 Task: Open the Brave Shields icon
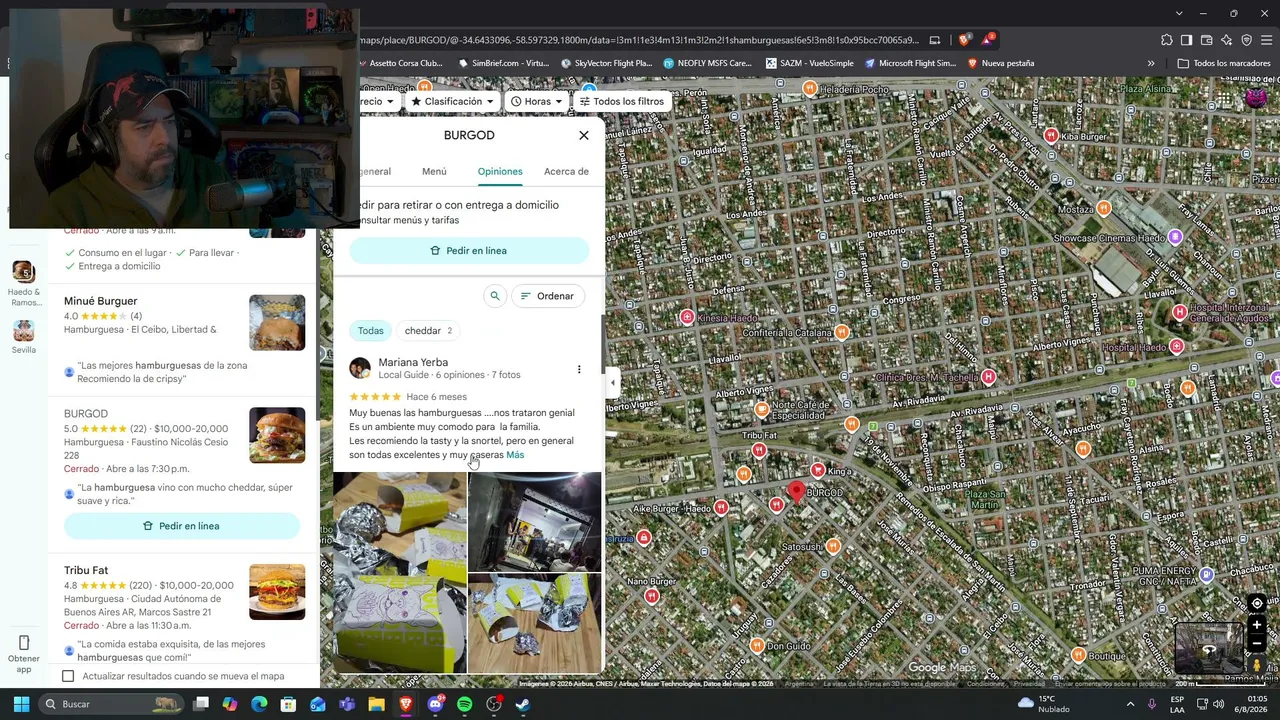[x=964, y=40]
